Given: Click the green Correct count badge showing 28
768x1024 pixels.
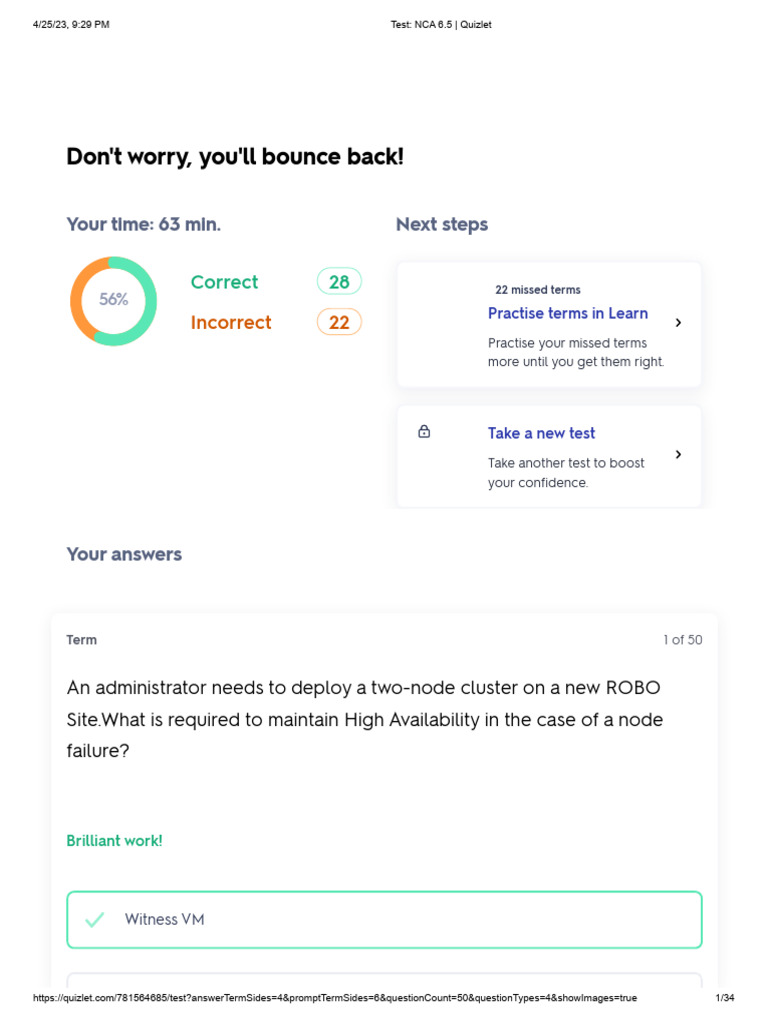Looking at the screenshot, I should coord(339,282).
